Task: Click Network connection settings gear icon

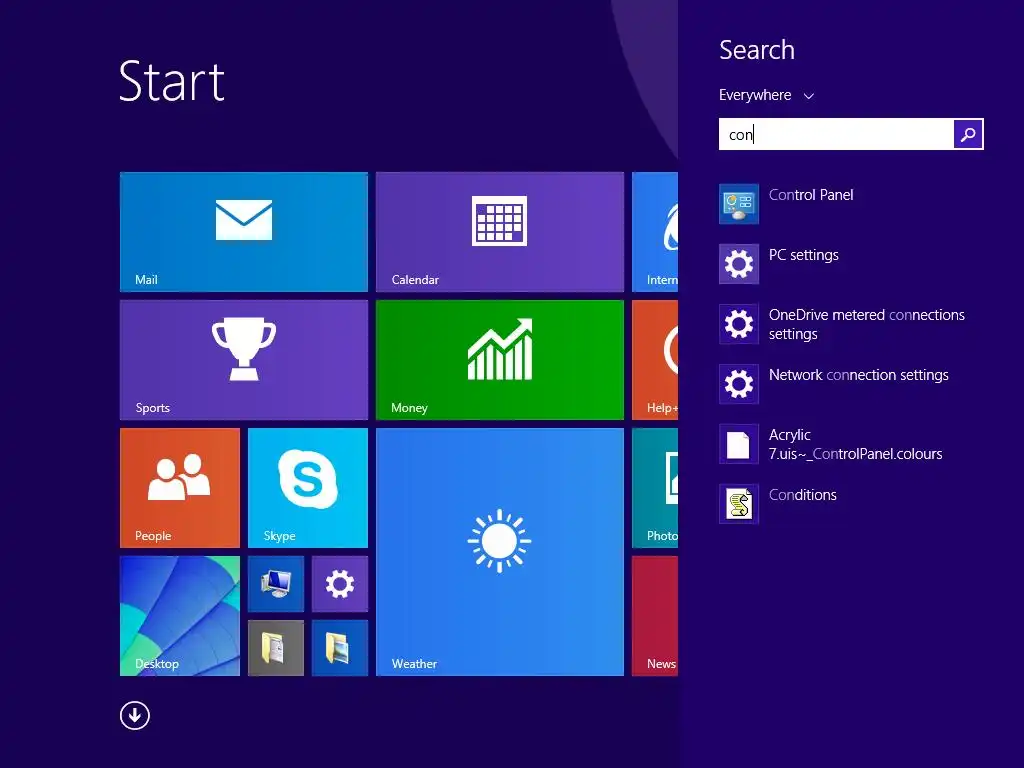Action: 739,384
